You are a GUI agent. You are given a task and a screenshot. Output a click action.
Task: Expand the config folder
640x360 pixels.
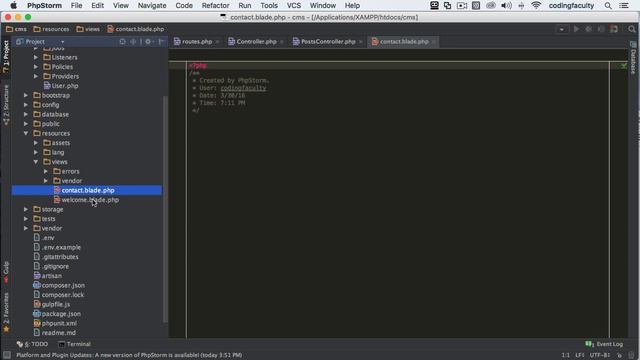(x=26, y=105)
